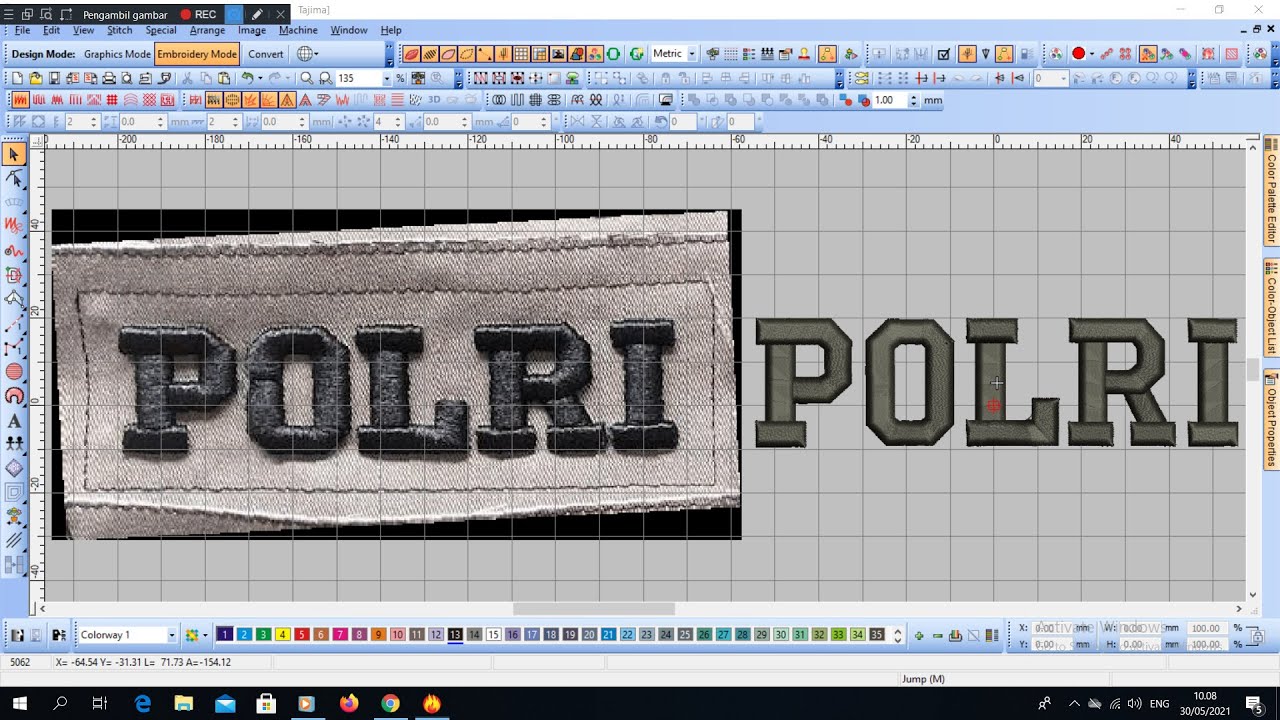Cut selection with the scissors icon
1280x720 pixels.
(187, 77)
